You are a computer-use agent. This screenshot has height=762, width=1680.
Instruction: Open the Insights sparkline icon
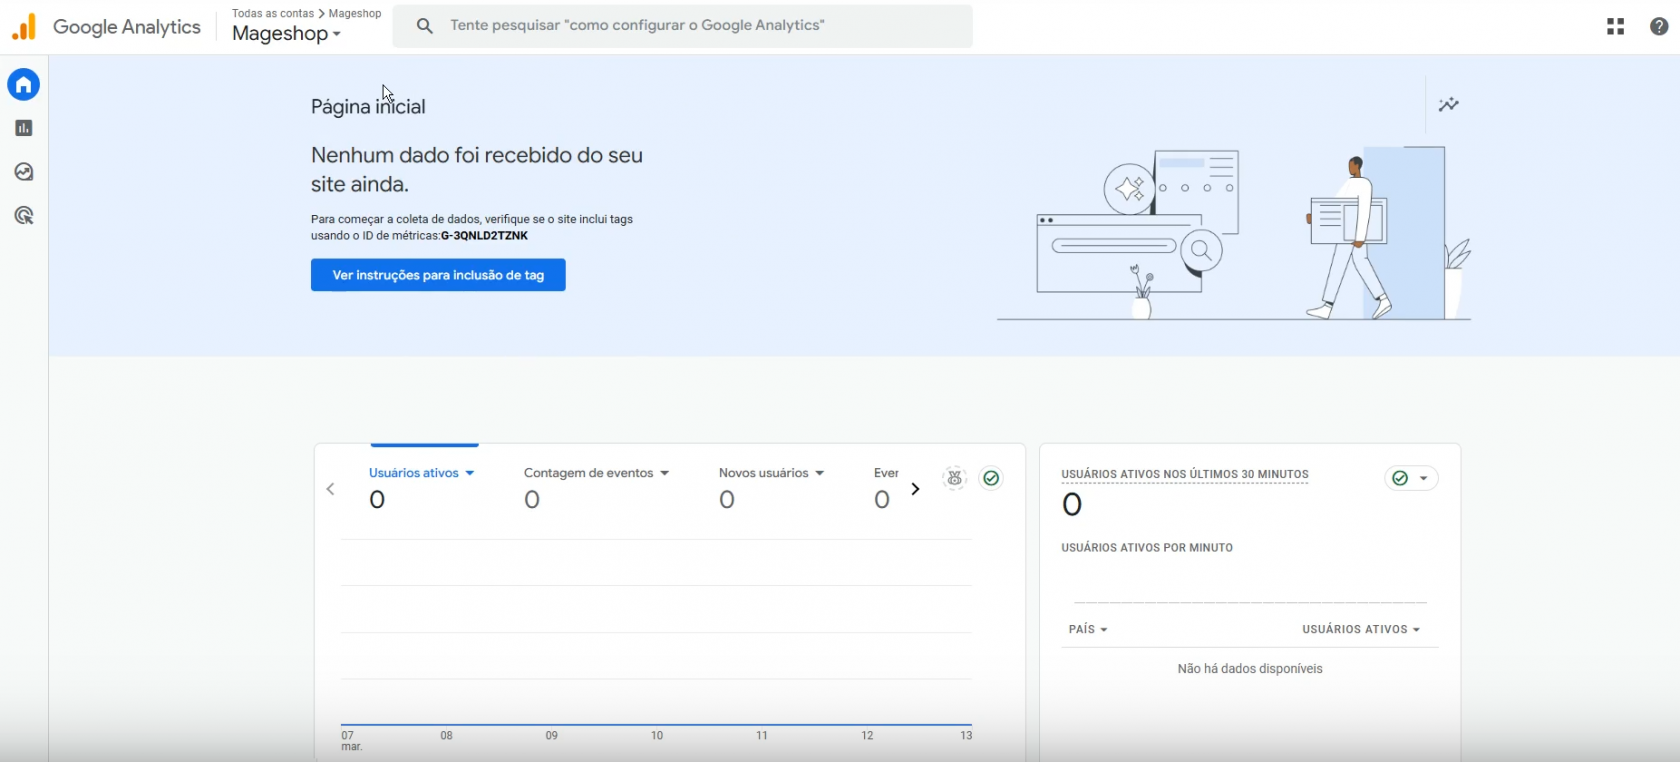pos(1449,104)
